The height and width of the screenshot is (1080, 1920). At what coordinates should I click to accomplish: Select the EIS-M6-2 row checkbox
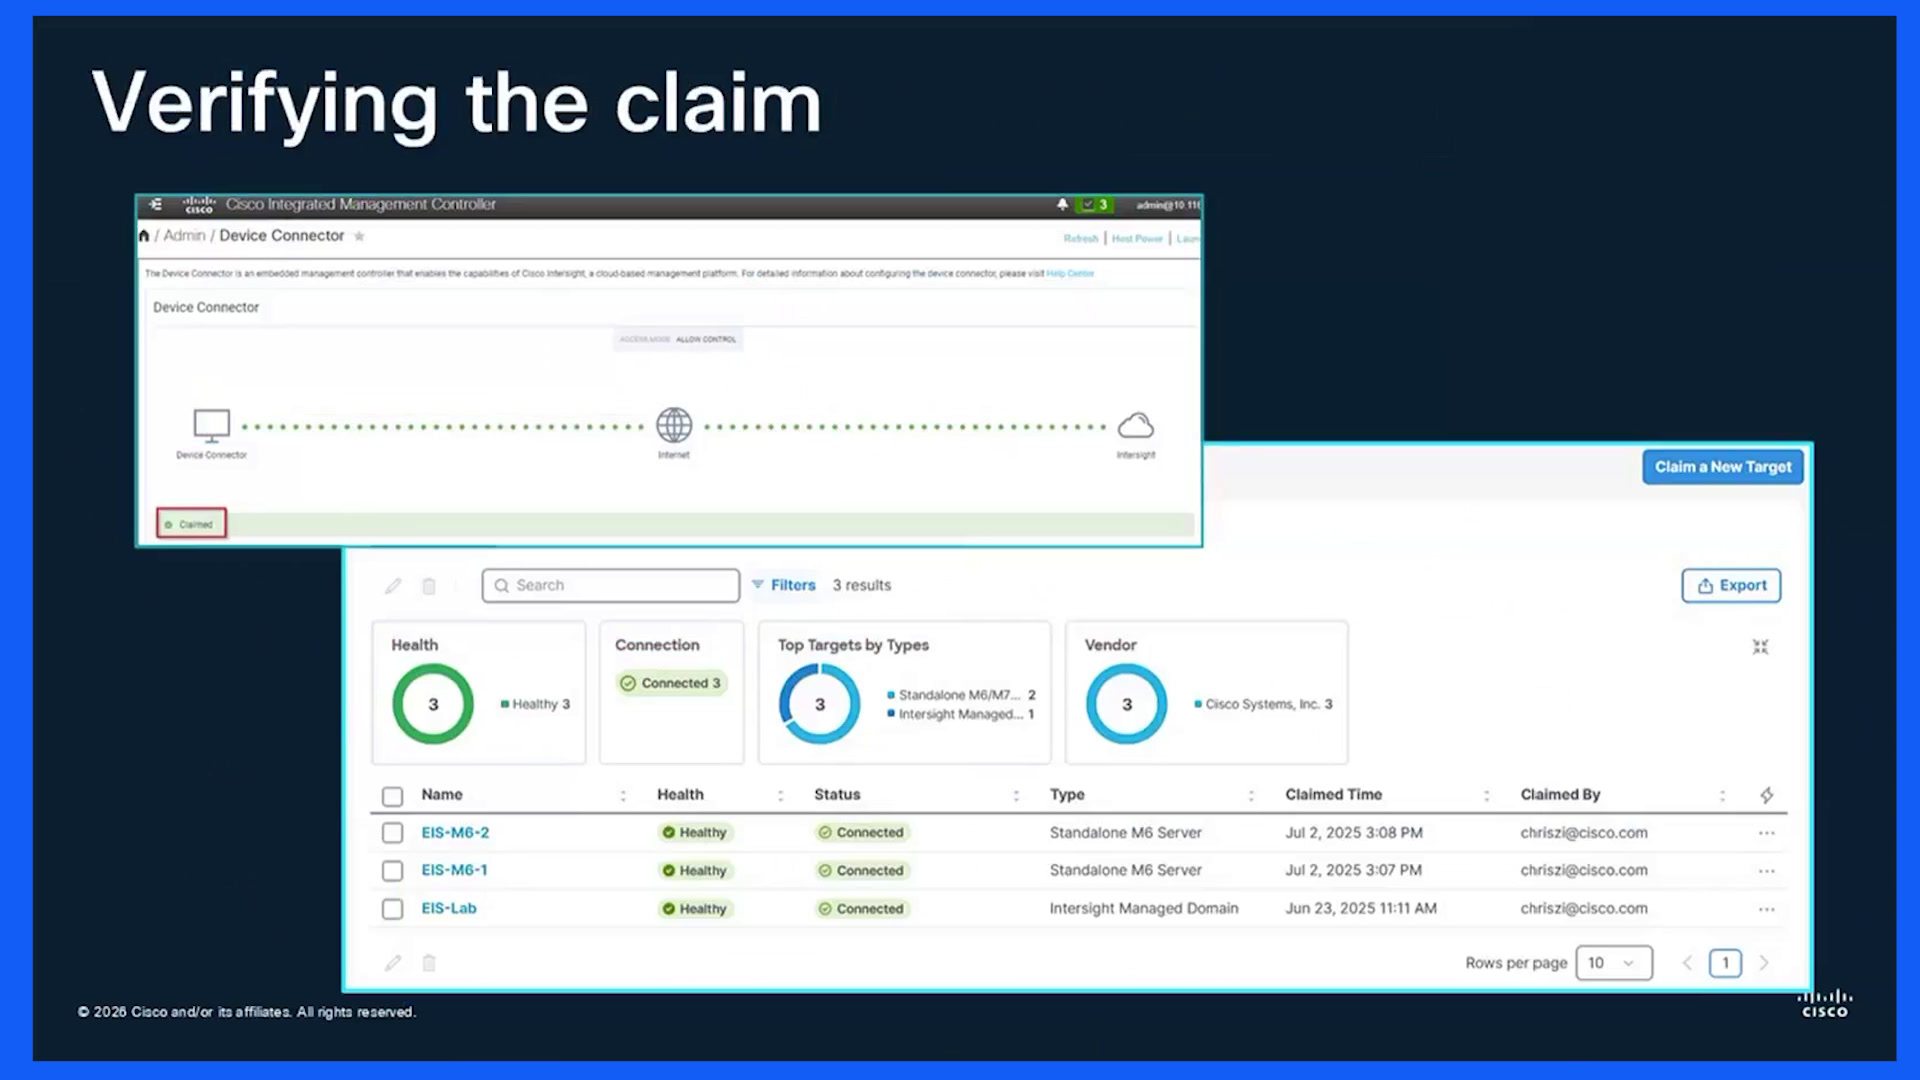click(x=392, y=833)
